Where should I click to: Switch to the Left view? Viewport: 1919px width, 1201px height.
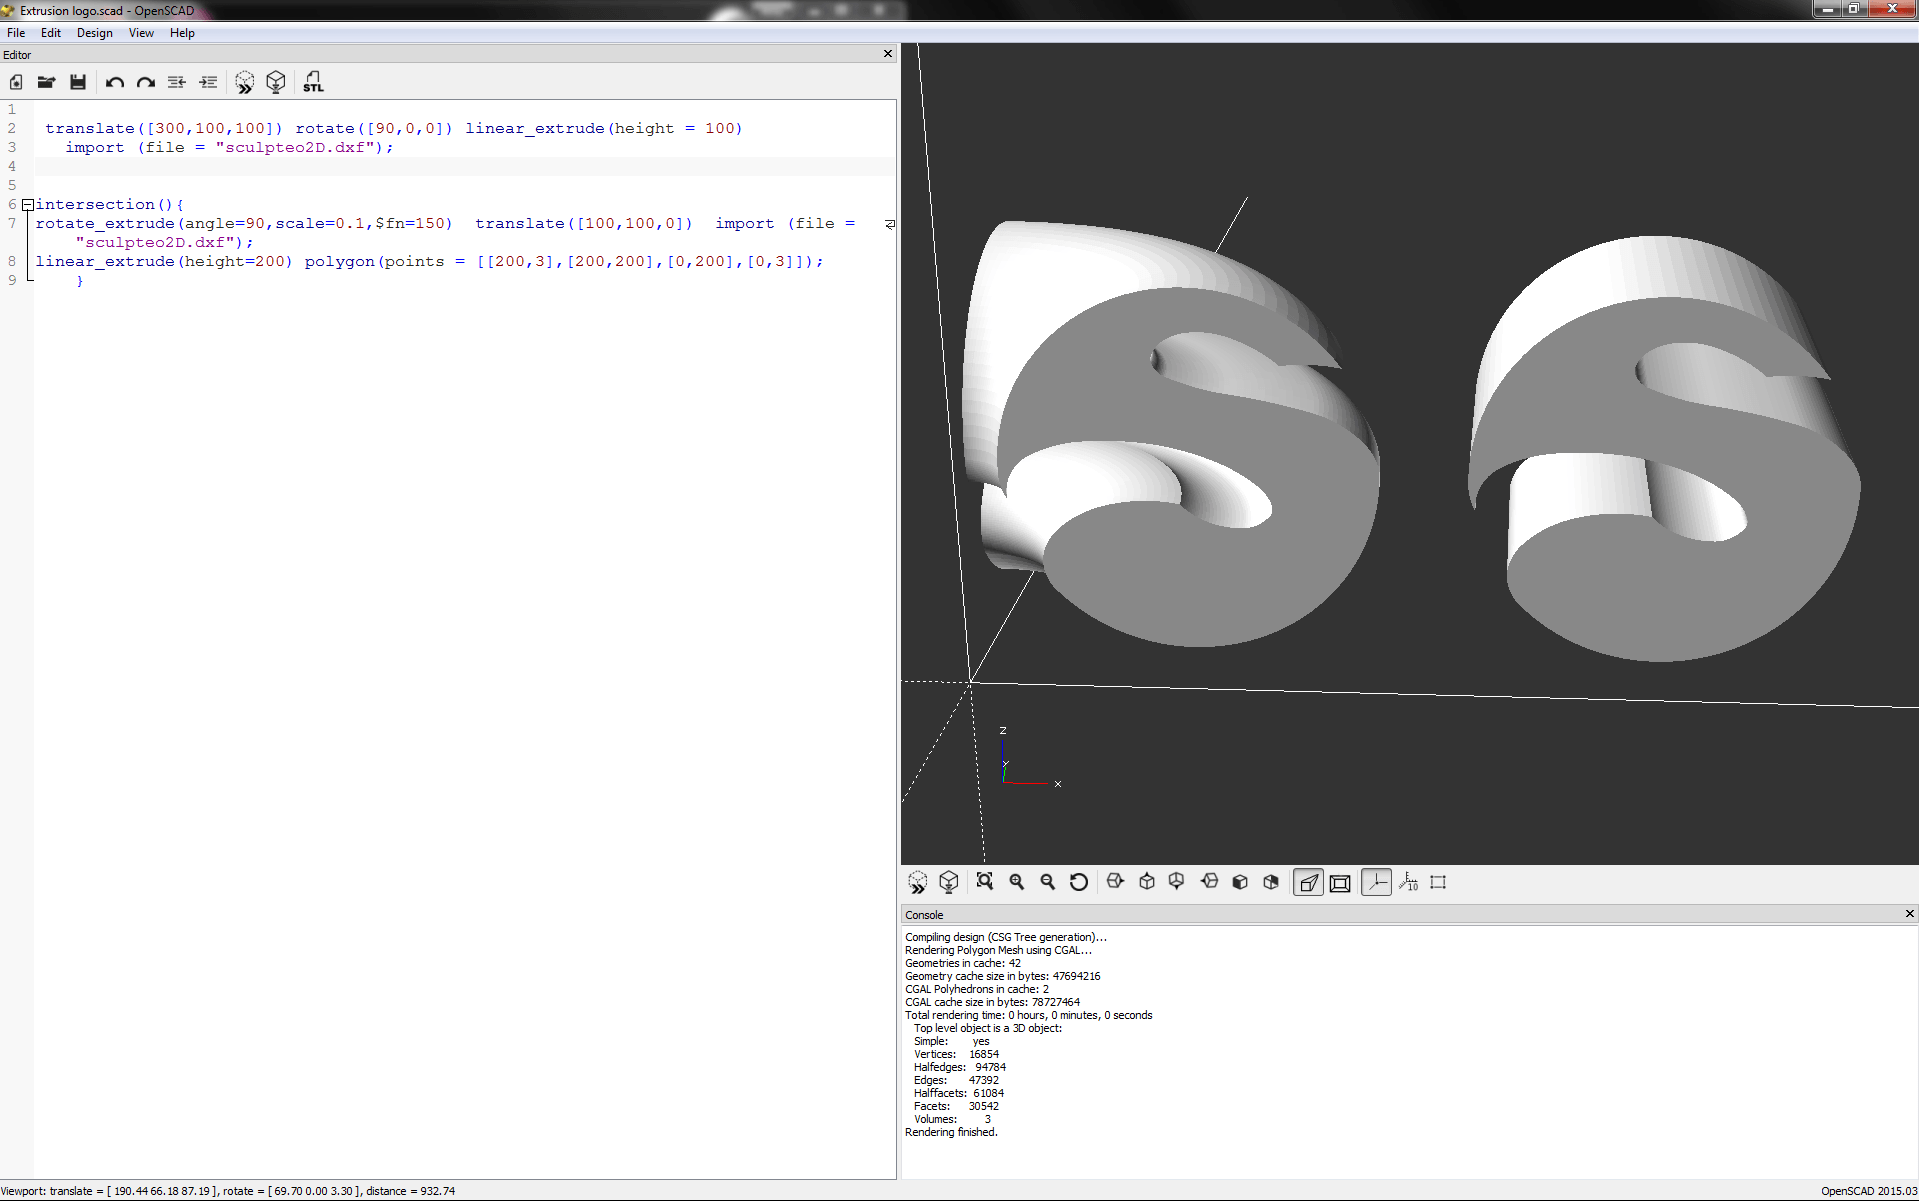1209,882
